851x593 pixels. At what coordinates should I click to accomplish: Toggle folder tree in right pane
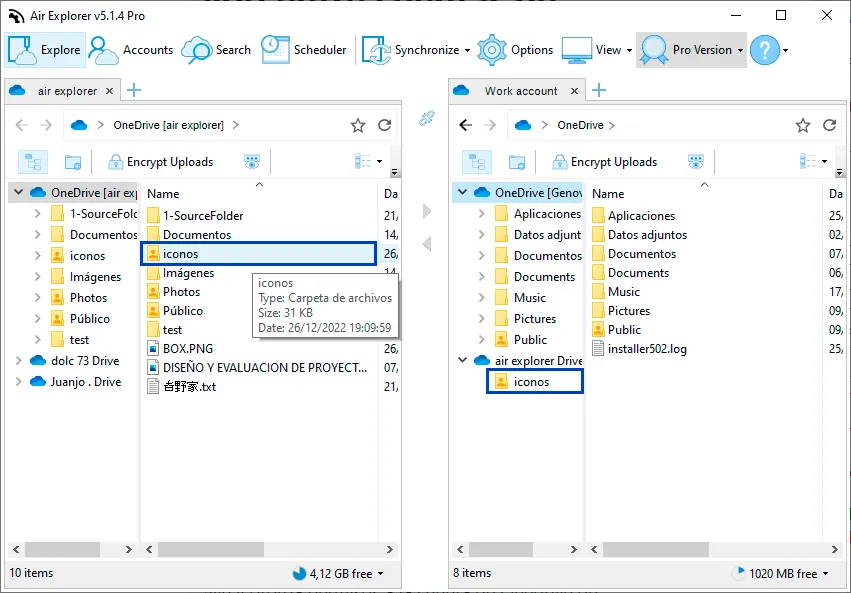click(x=477, y=162)
